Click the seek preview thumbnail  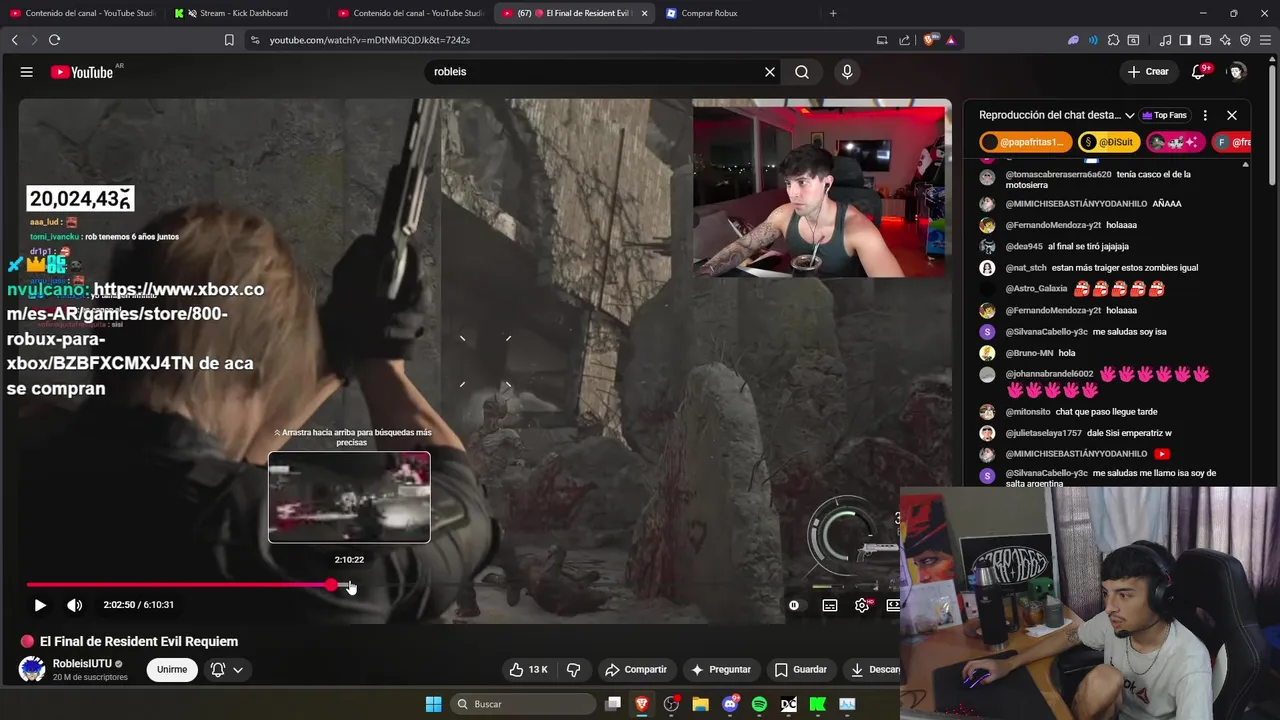coord(349,497)
